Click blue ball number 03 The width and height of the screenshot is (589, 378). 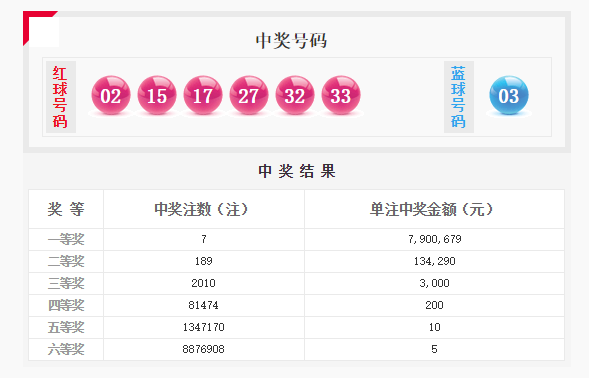(509, 95)
